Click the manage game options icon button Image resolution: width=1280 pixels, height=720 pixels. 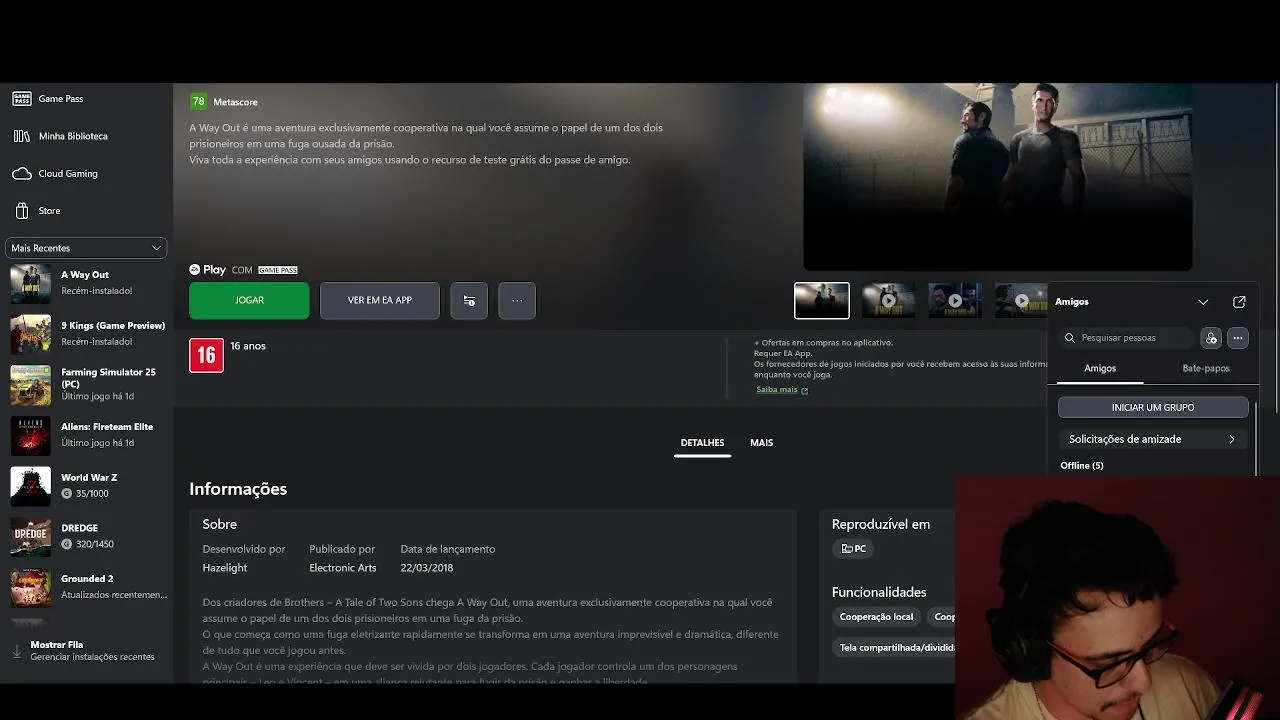point(469,300)
